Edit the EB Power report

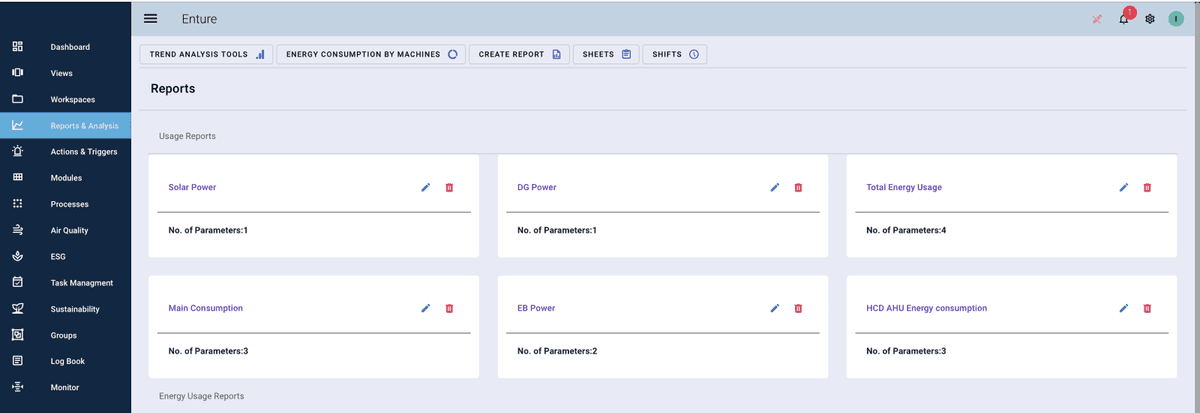point(774,308)
